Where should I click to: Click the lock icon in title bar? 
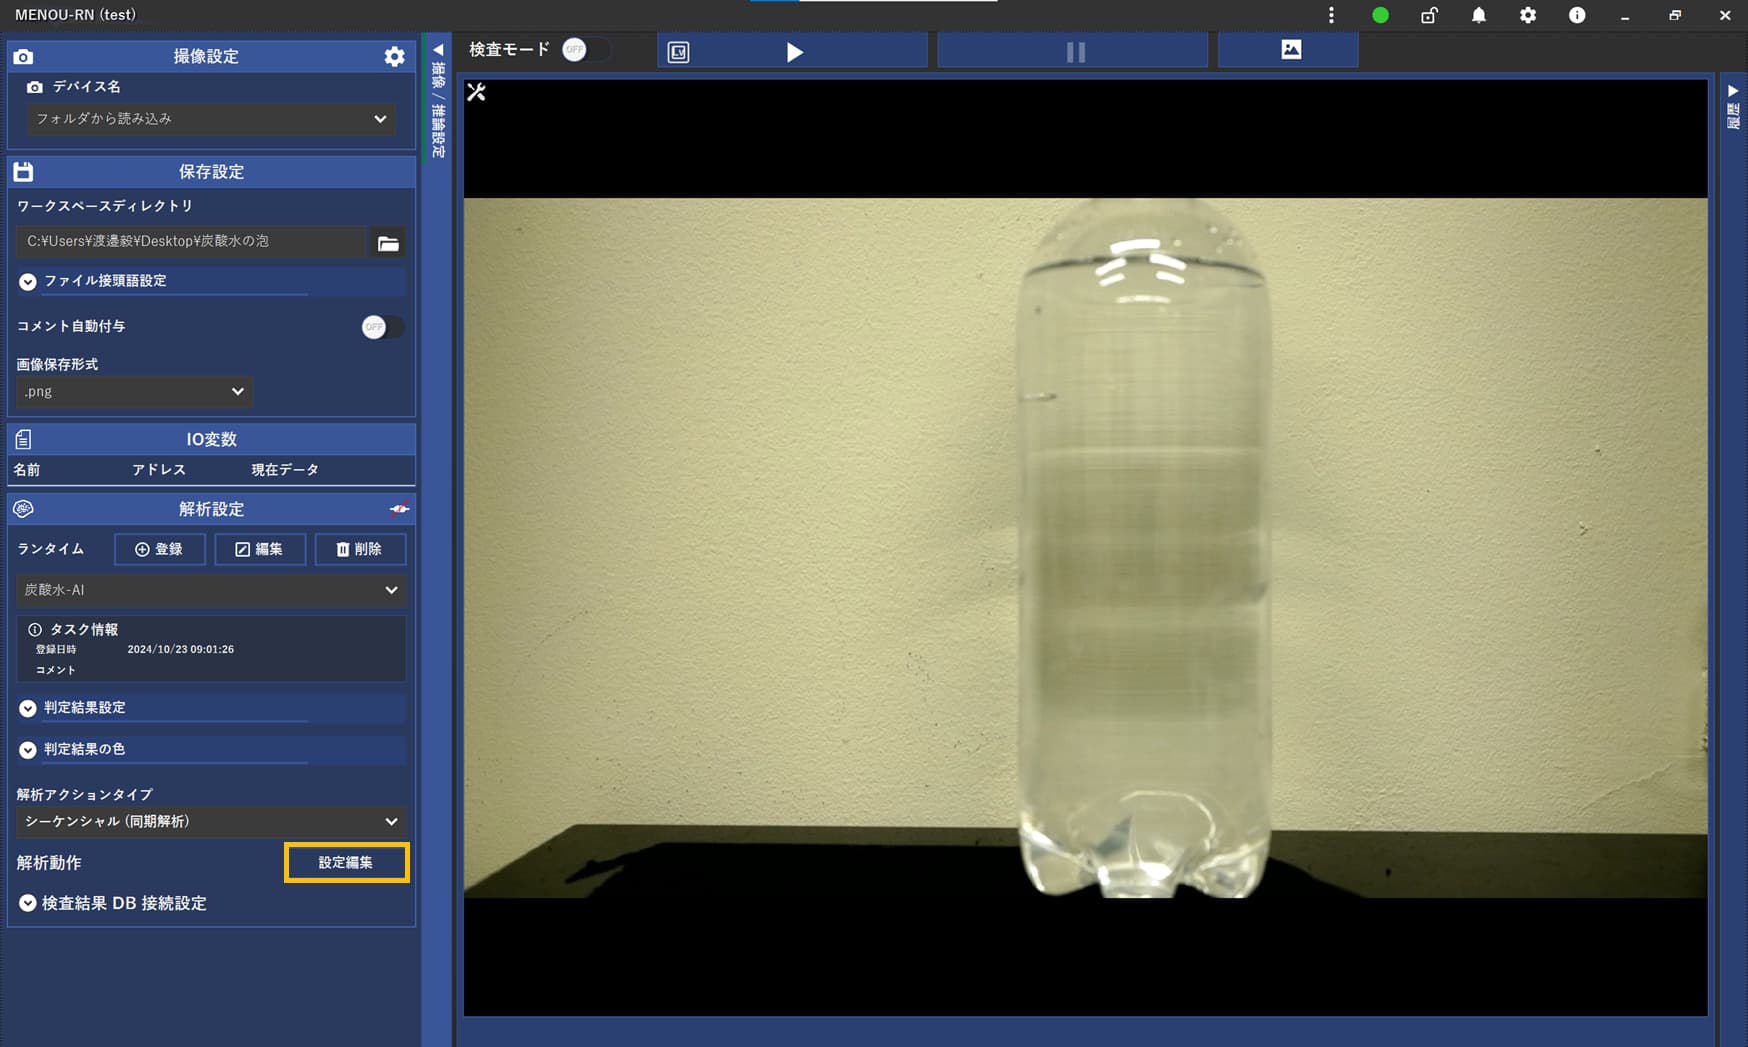1429,15
